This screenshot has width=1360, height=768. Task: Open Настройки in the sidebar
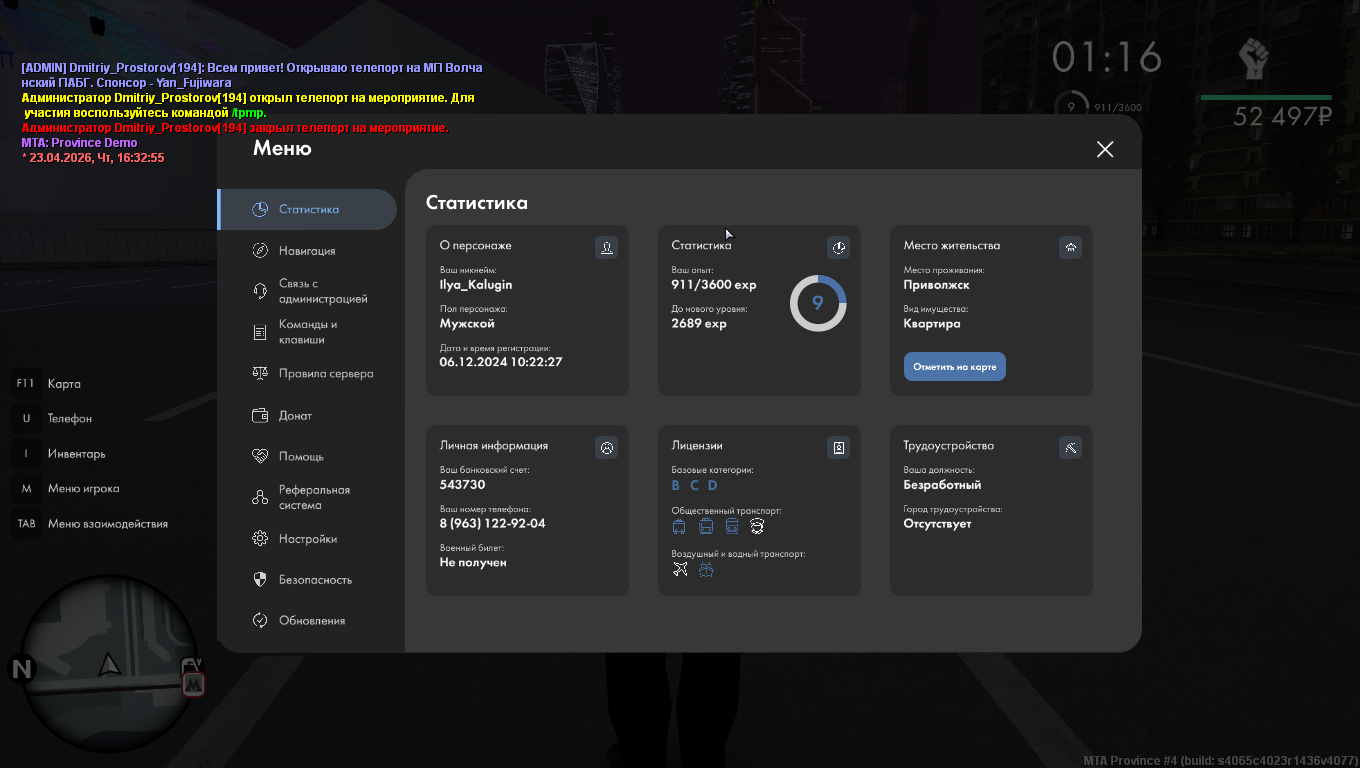click(x=307, y=539)
